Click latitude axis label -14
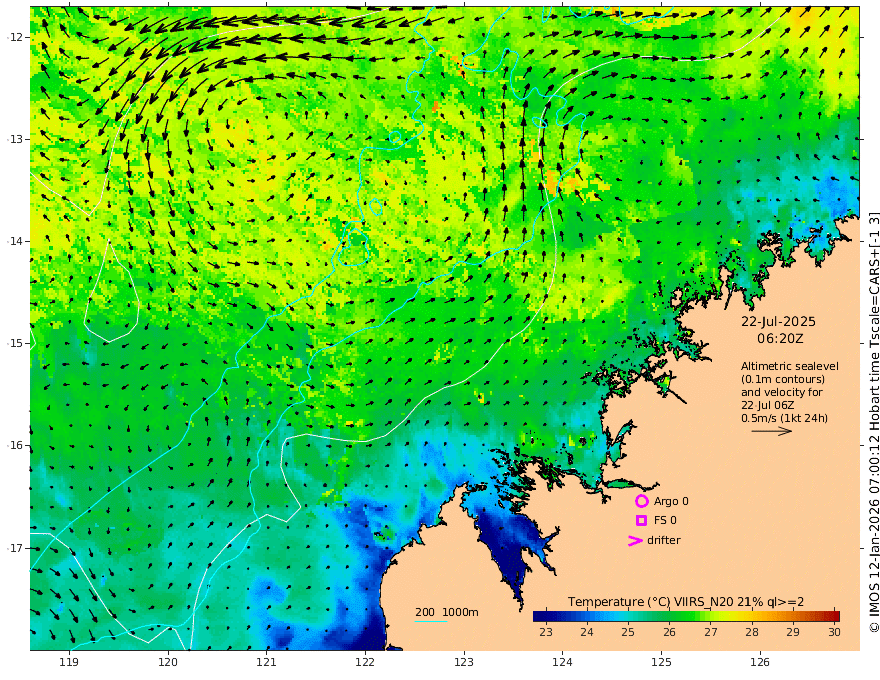 click(15, 241)
